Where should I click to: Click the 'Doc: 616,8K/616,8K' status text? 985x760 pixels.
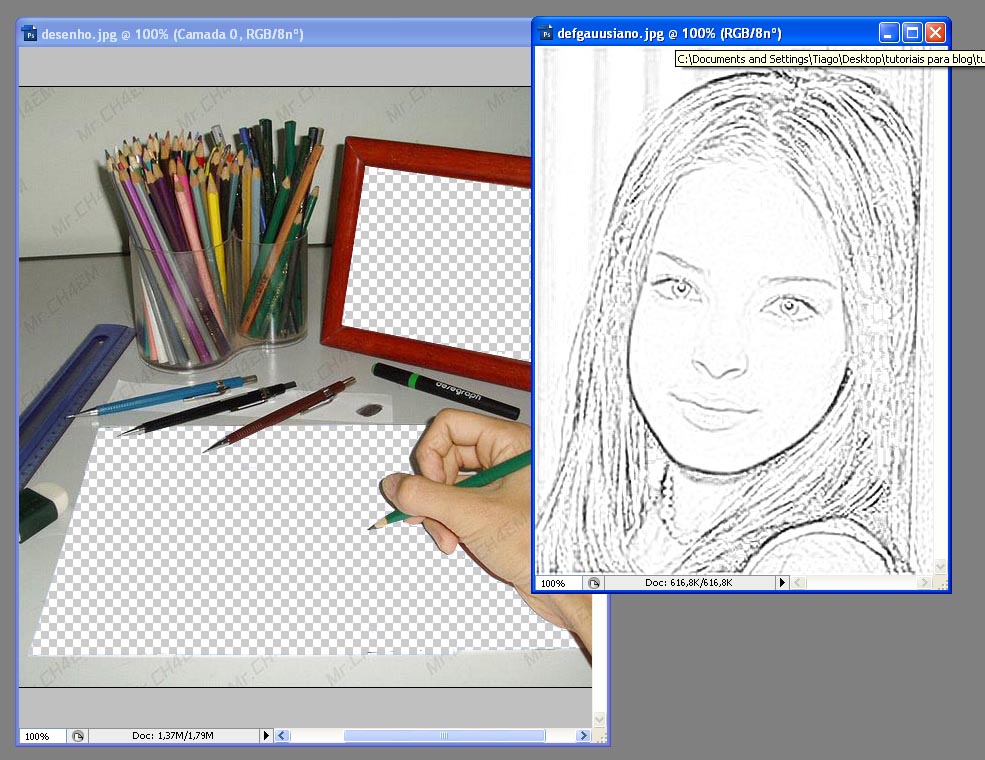[688, 583]
